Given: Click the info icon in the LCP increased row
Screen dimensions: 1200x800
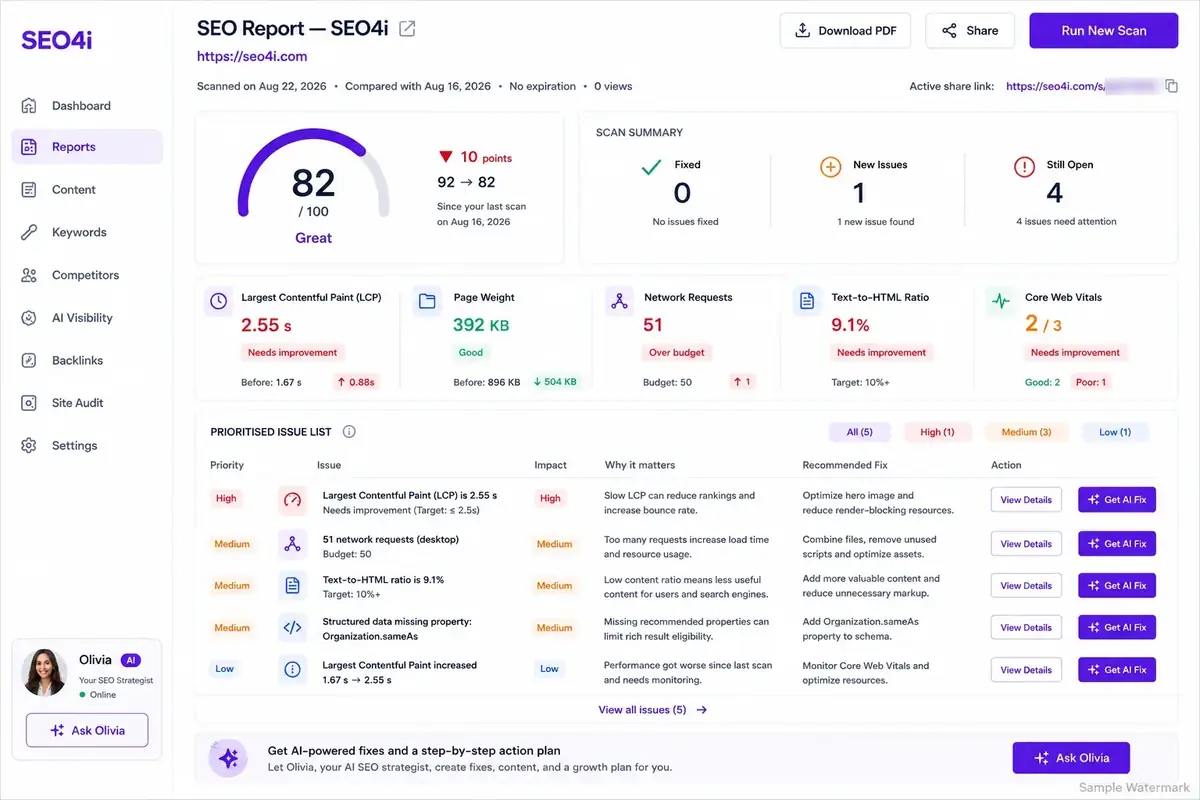Looking at the screenshot, I should pyautogui.click(x=292, y=670).
